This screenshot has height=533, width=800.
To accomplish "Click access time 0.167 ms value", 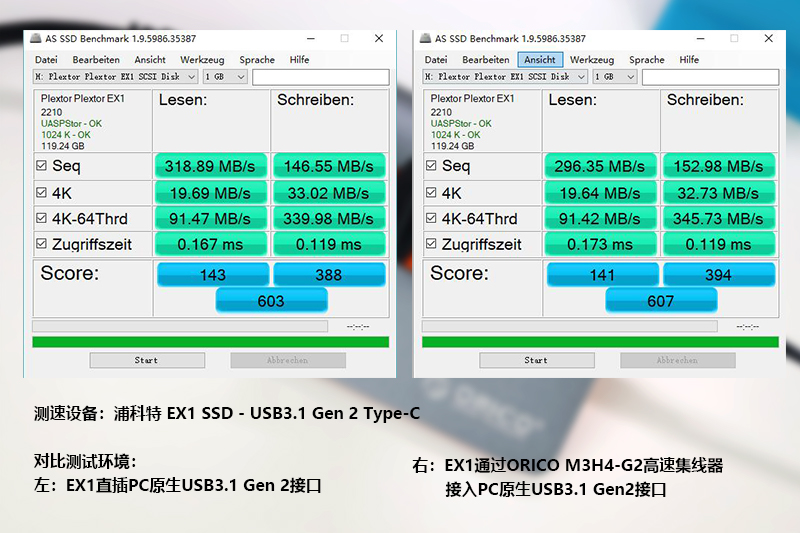I will click(x=210, y=244).
